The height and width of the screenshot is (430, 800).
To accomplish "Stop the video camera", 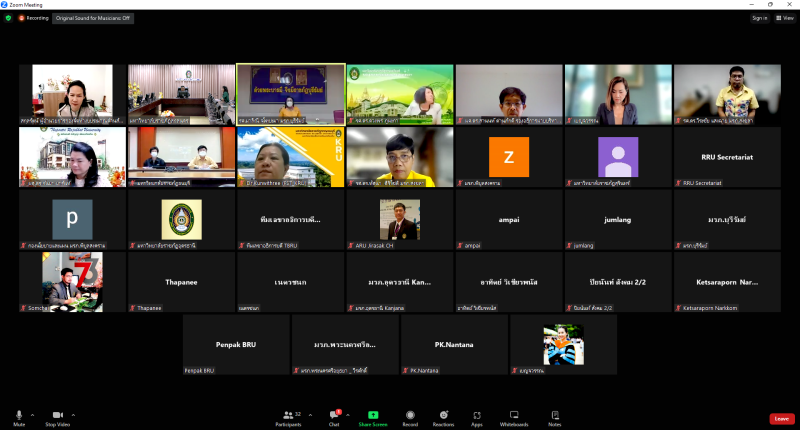I will pyautogui.click(x=57, y=416).
